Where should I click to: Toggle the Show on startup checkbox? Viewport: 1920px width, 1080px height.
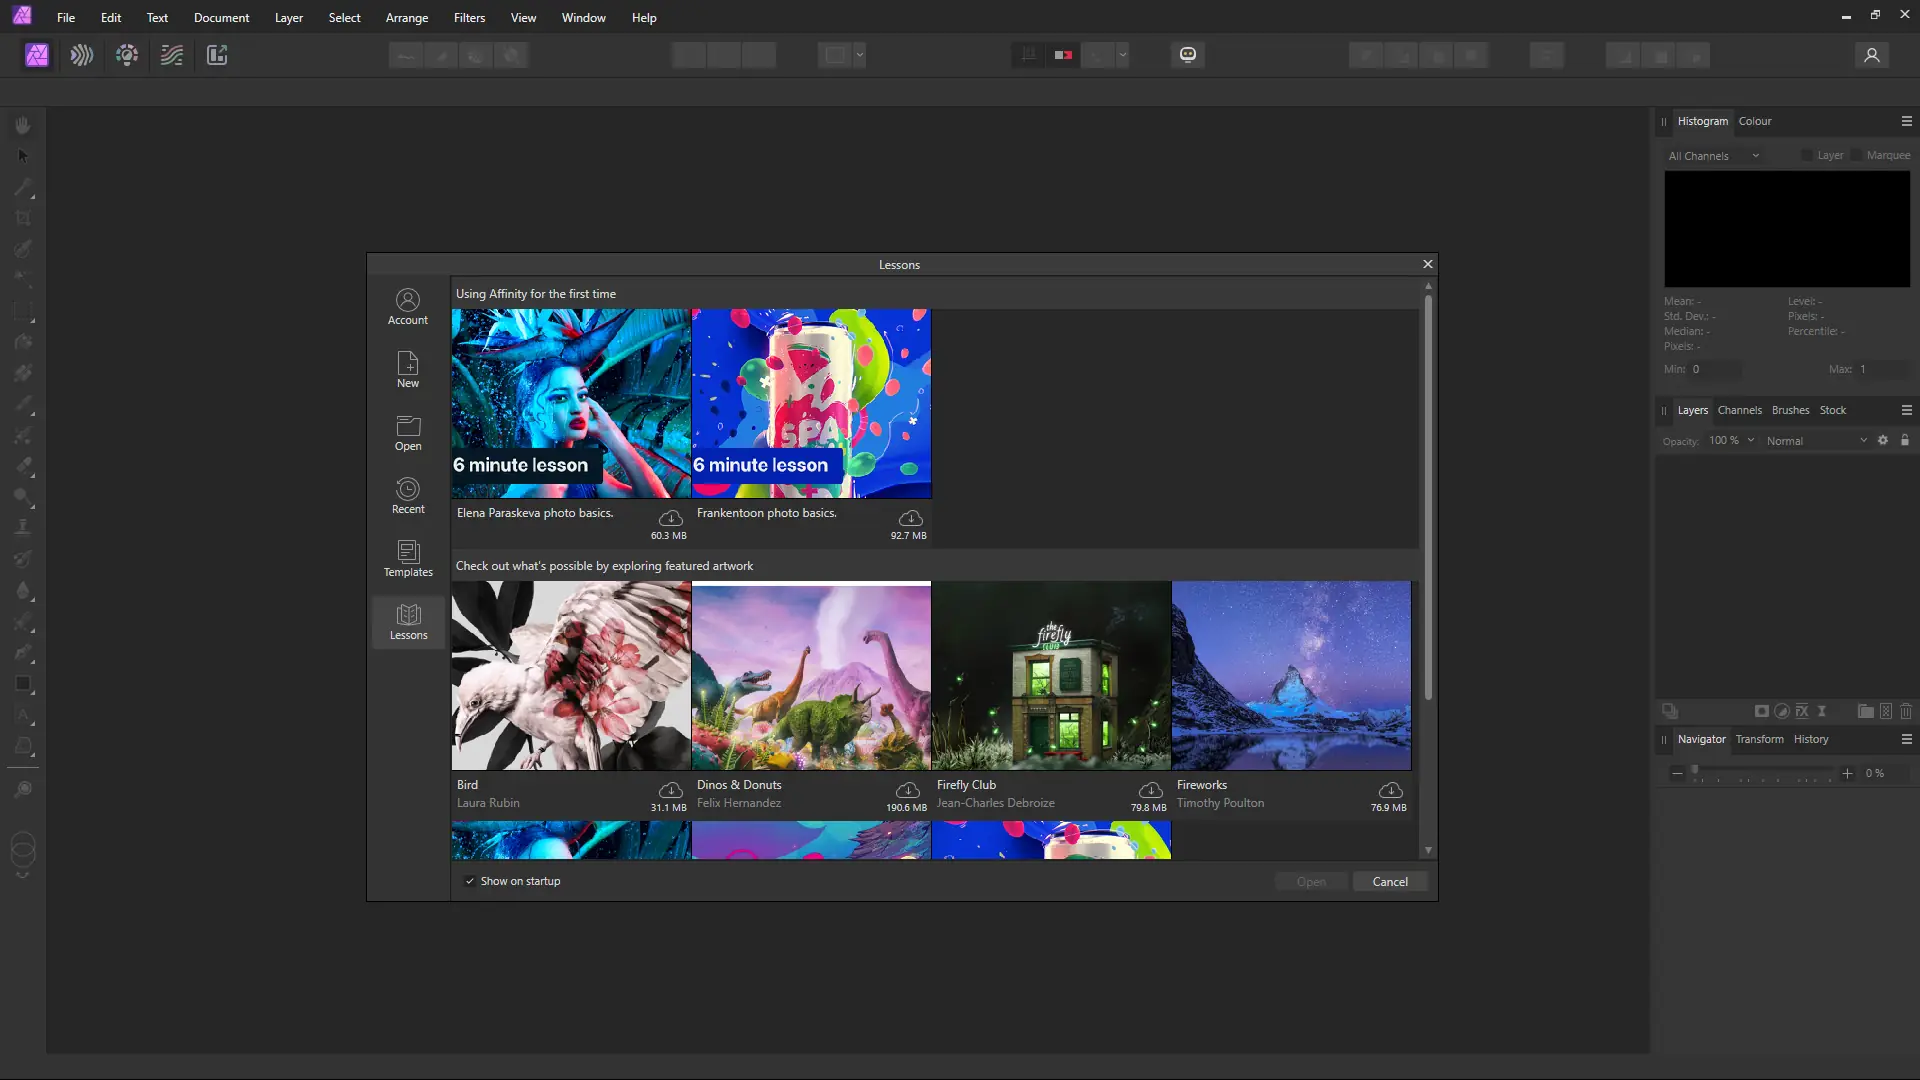(x=470, y=881)
